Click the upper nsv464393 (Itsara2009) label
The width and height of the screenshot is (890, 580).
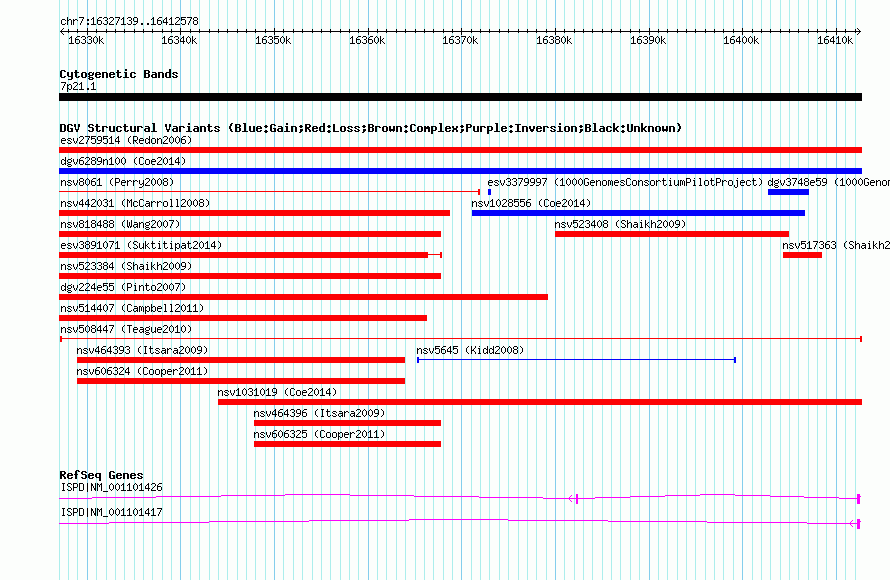[142, 350]
